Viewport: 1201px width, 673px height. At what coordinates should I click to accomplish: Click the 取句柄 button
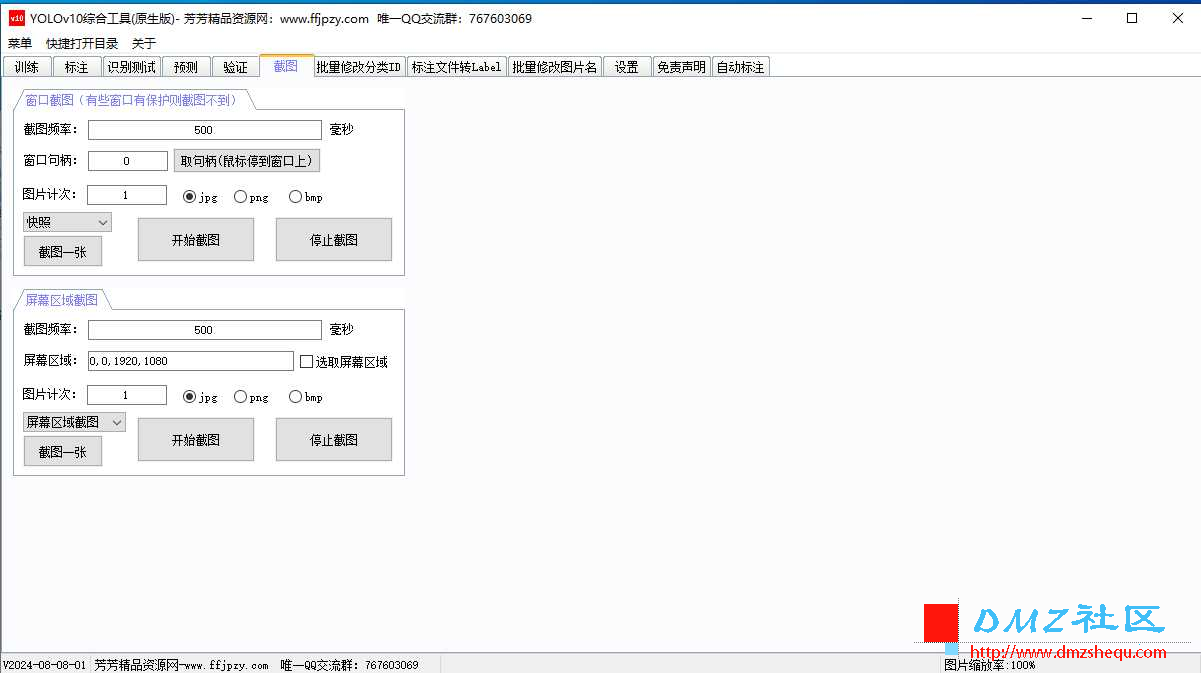point(247,161)
